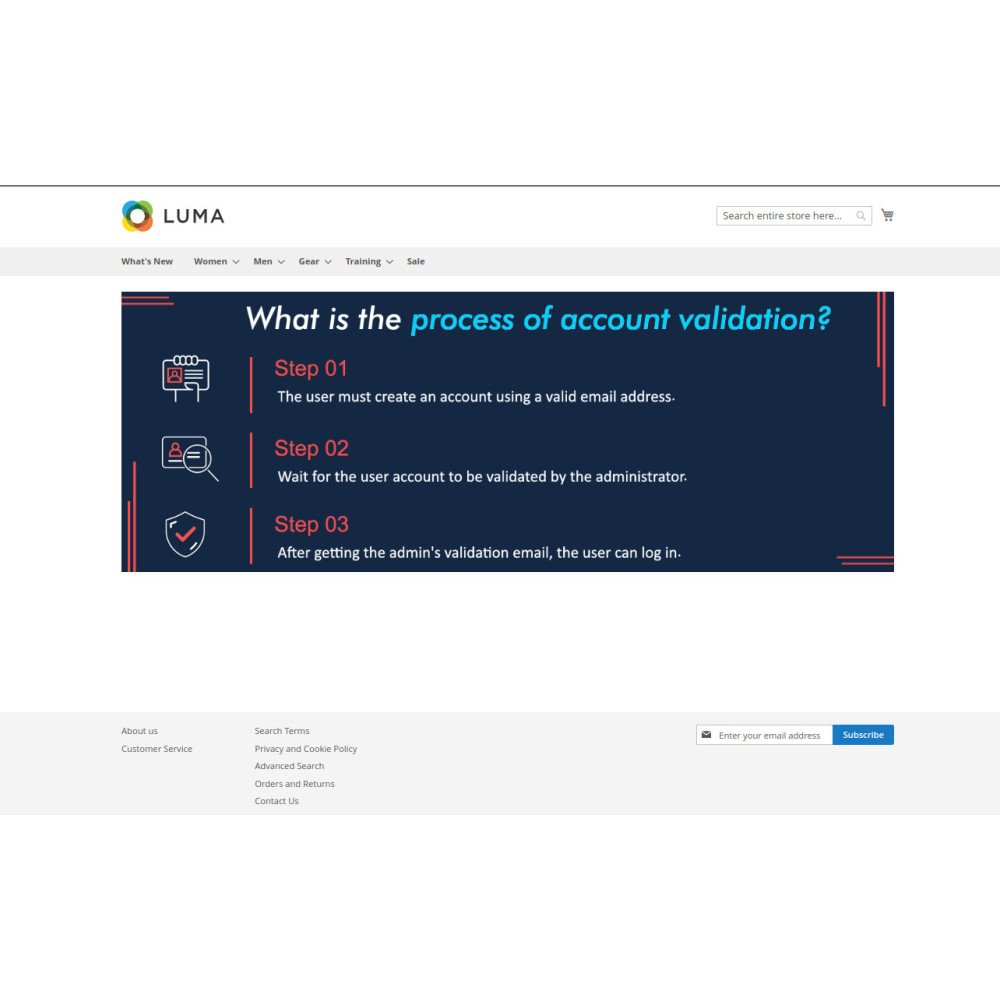Expand the Women menu dropdown

pyautogui.click(x=216, y=261)
